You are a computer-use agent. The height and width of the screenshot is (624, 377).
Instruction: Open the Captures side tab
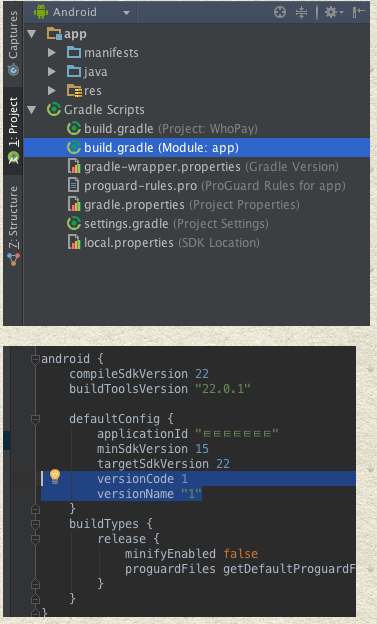pos(13,44)
